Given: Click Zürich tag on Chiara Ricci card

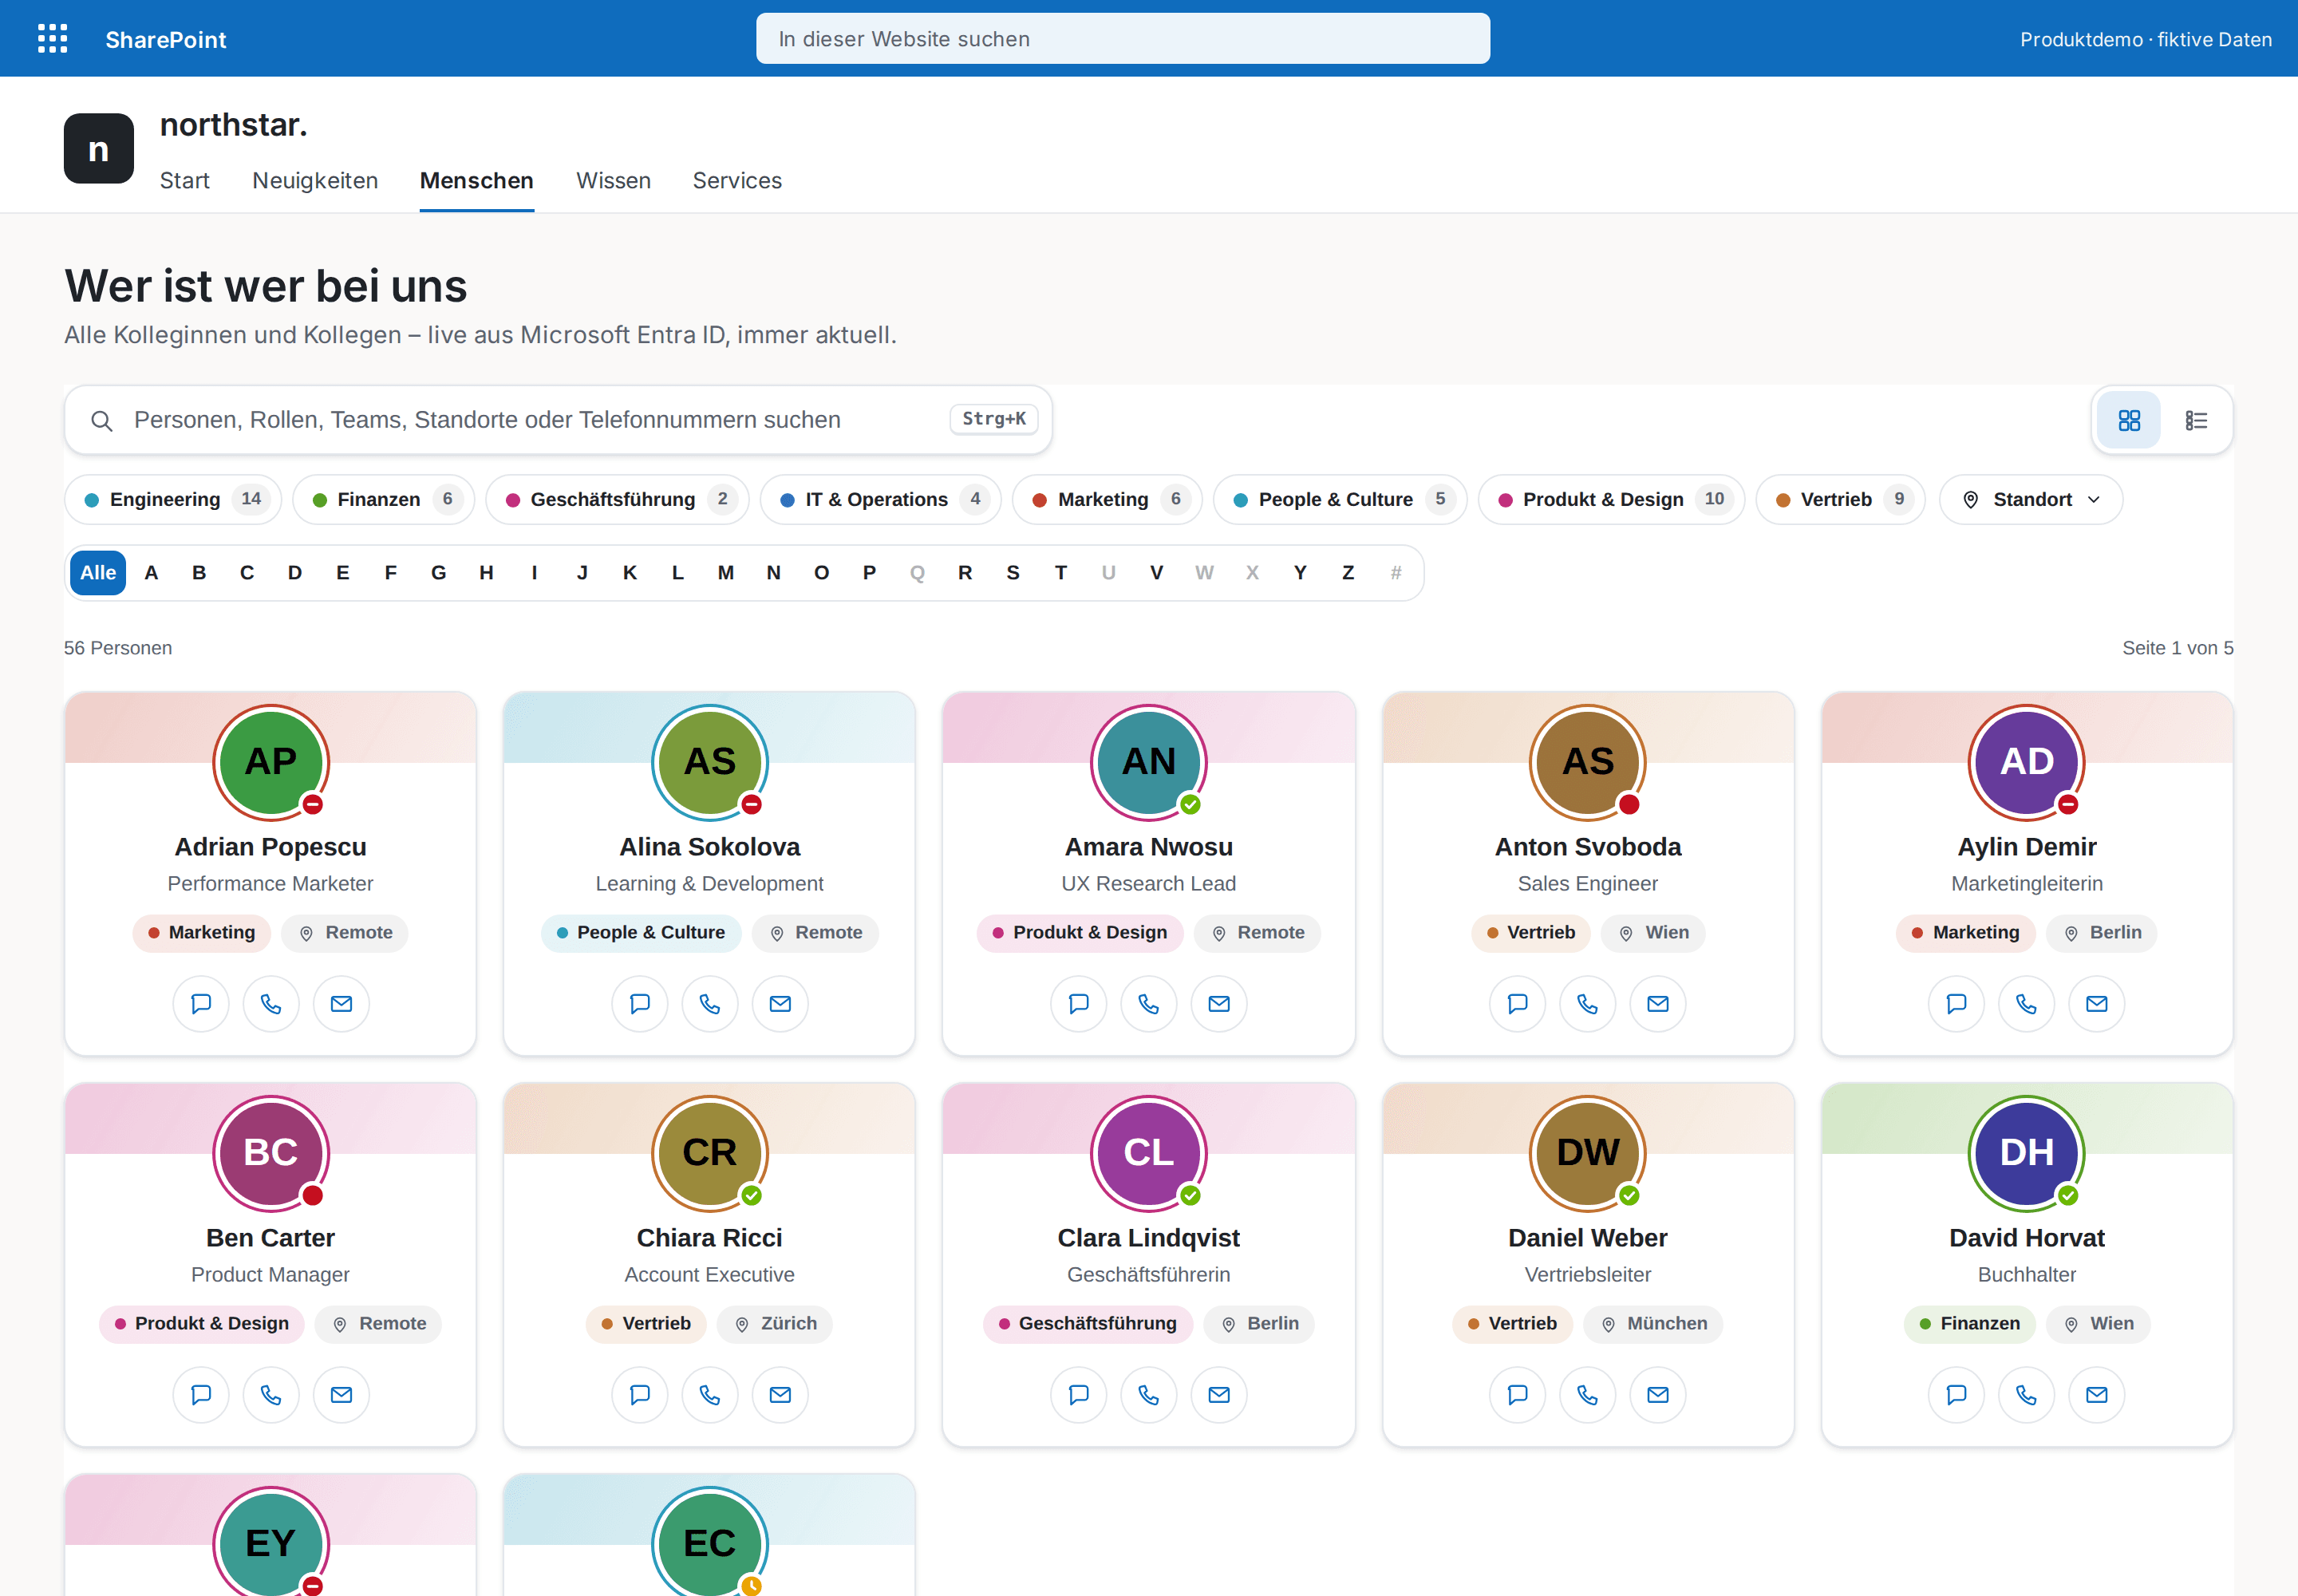Looking at the screenshot, I should 775,1324.
